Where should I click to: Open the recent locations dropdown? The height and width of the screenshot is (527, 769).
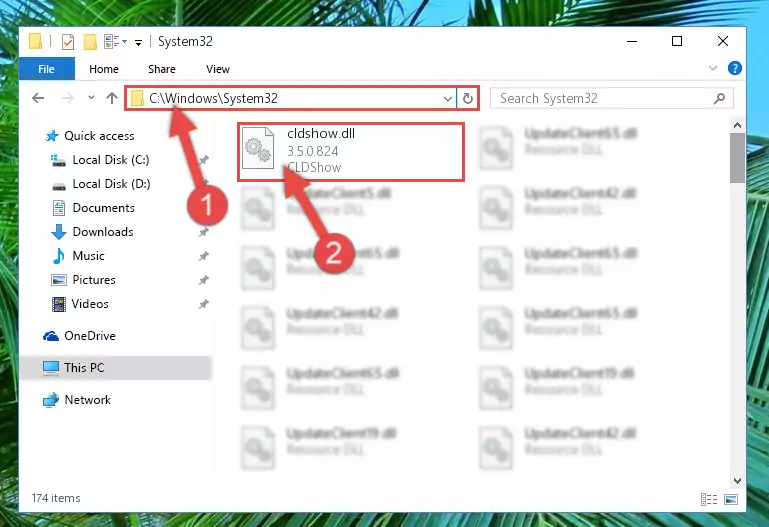[x=91, y=98]
